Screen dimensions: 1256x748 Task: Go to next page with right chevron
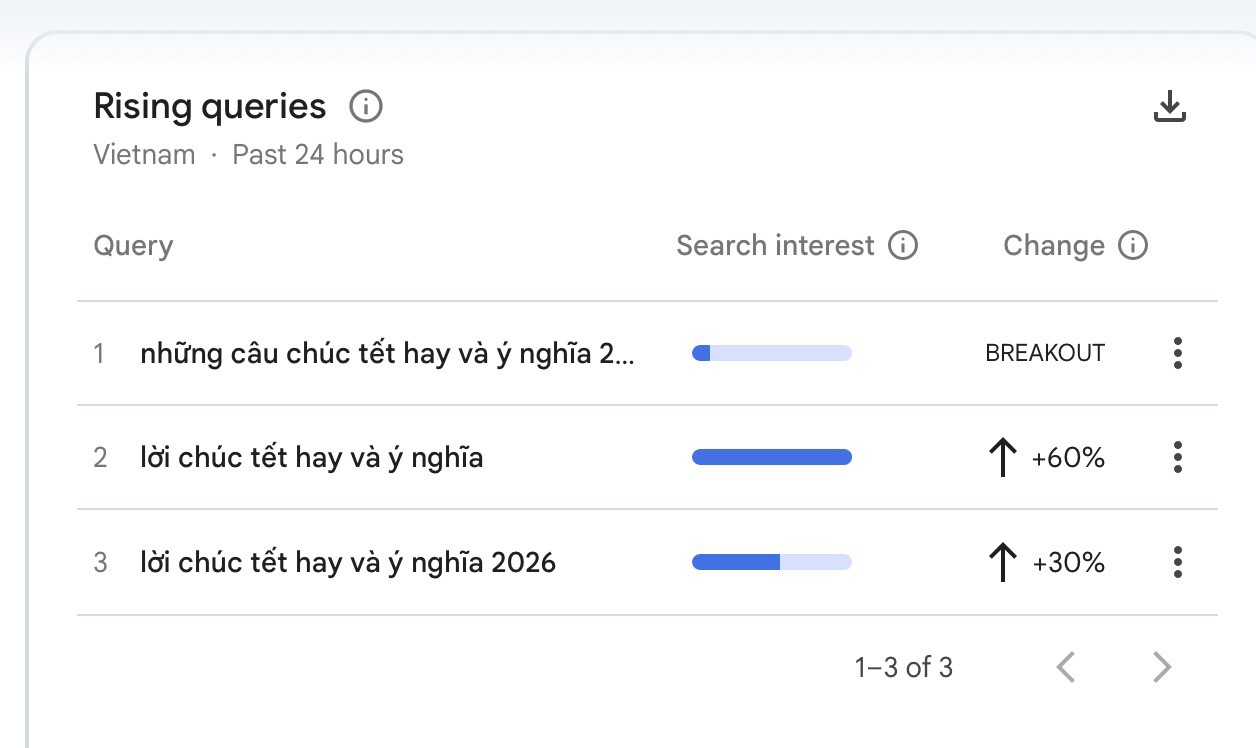click(1160, 666)
